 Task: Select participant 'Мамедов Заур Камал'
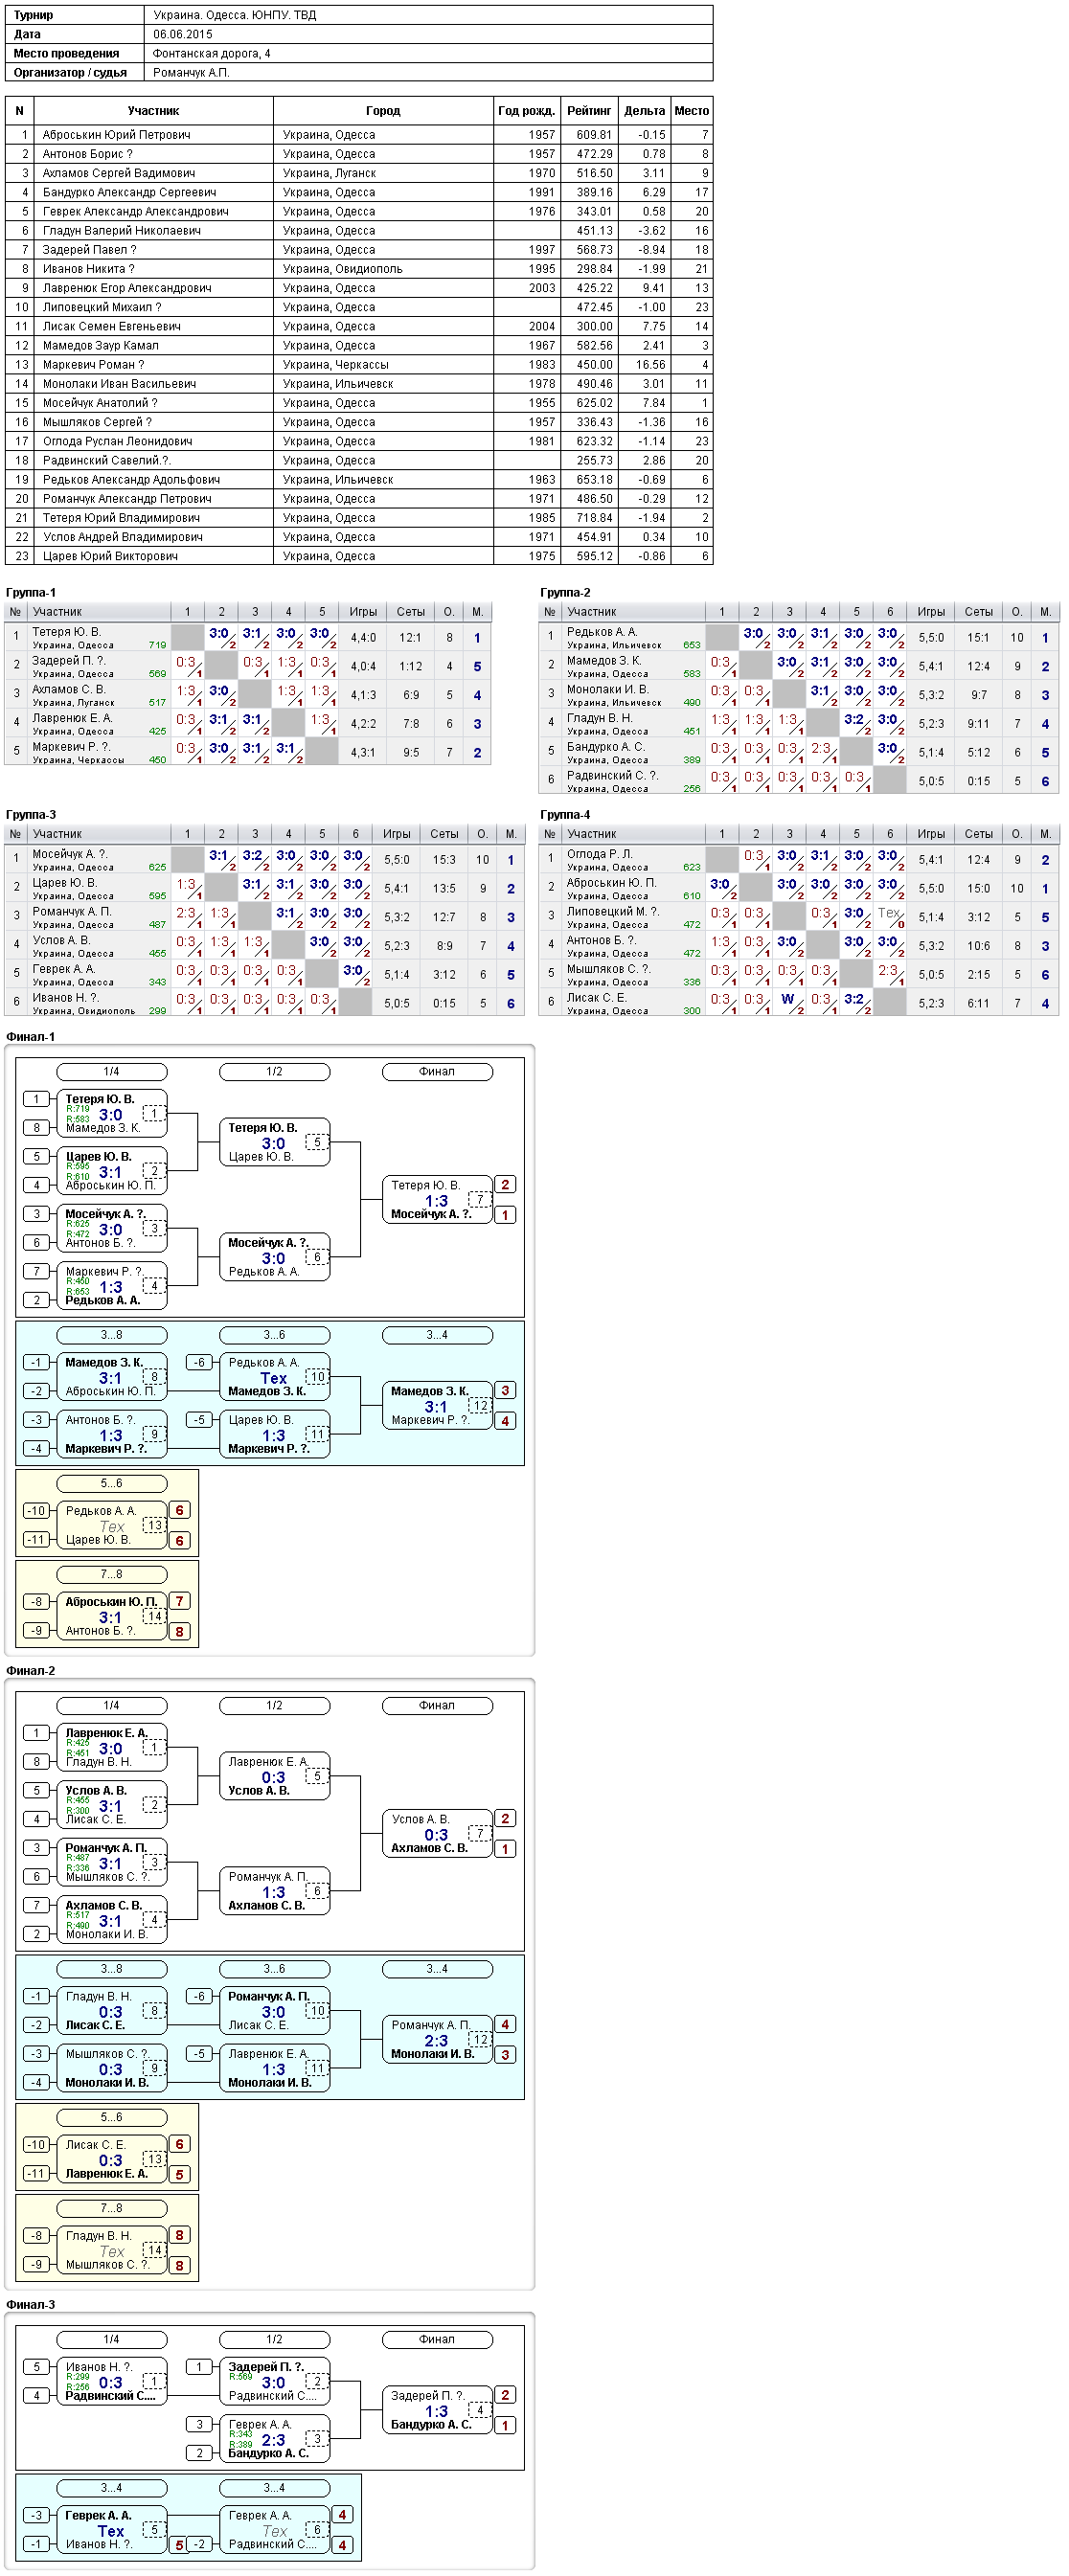point(100,345)
